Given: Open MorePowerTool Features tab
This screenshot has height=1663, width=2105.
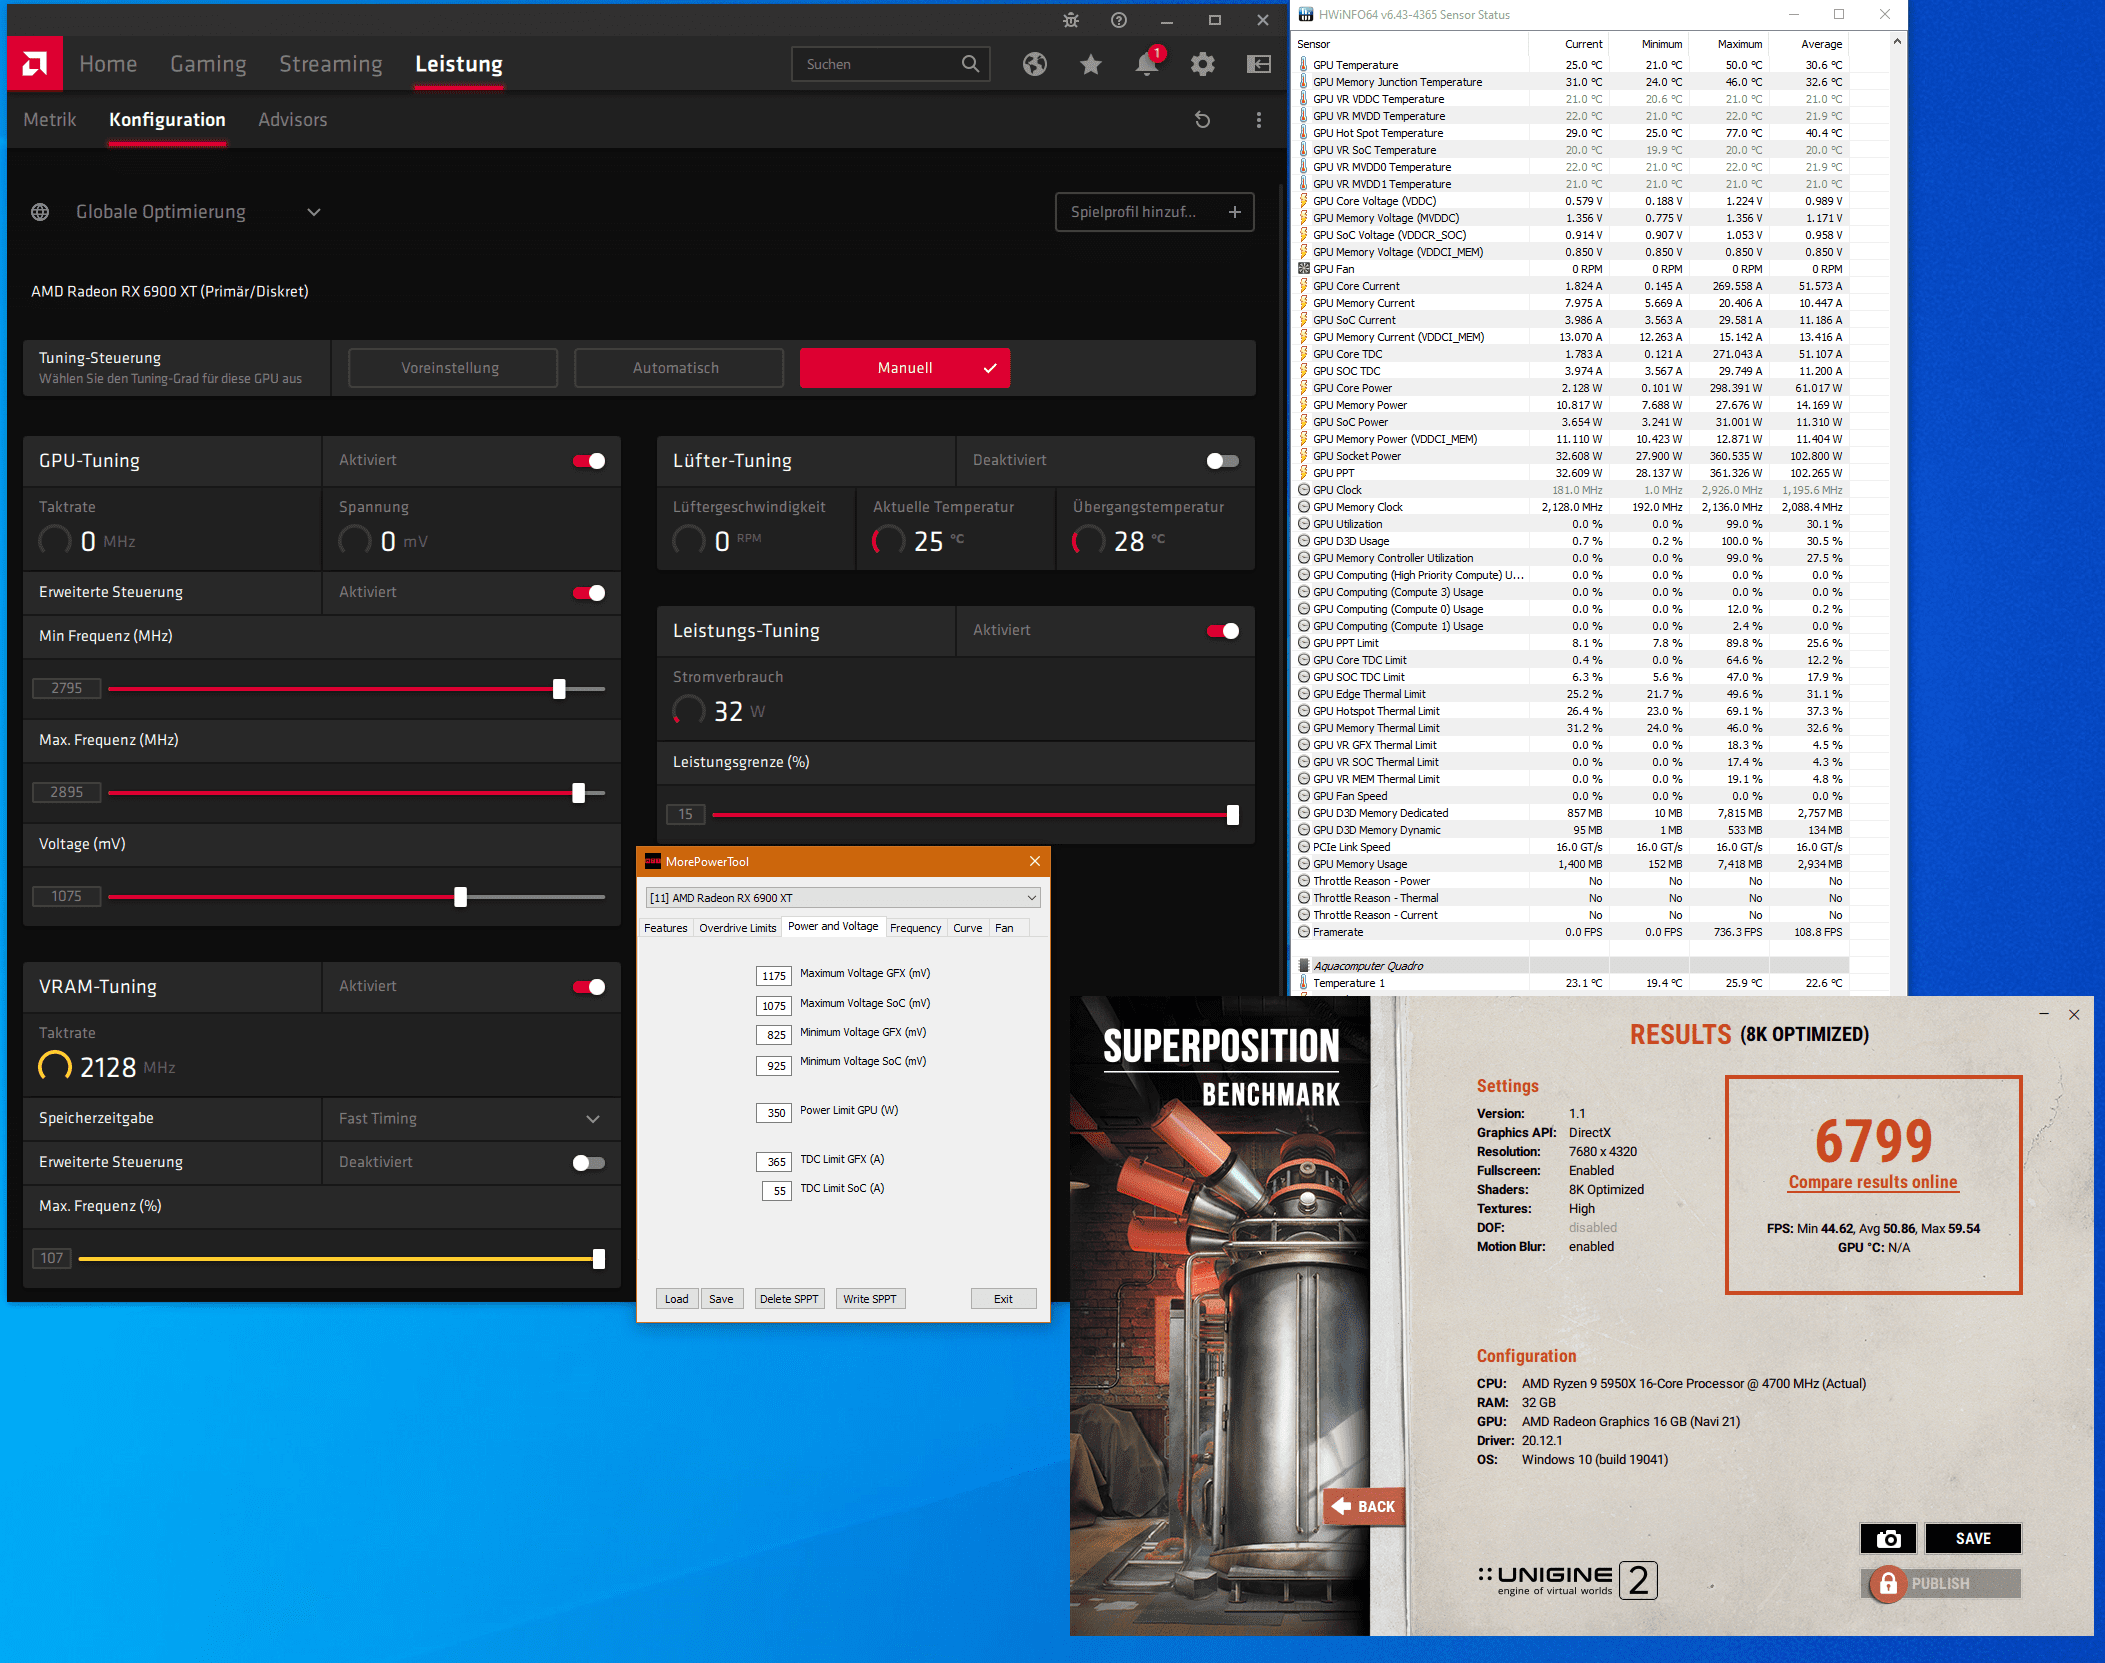Looking at the screenshot, I should click(665, 928).
